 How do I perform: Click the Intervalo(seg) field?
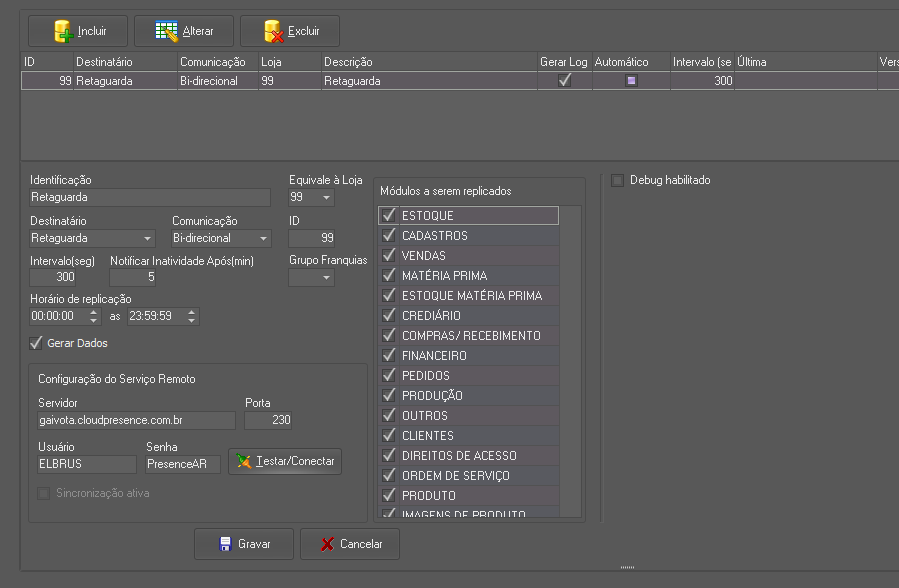click(53, 277)
